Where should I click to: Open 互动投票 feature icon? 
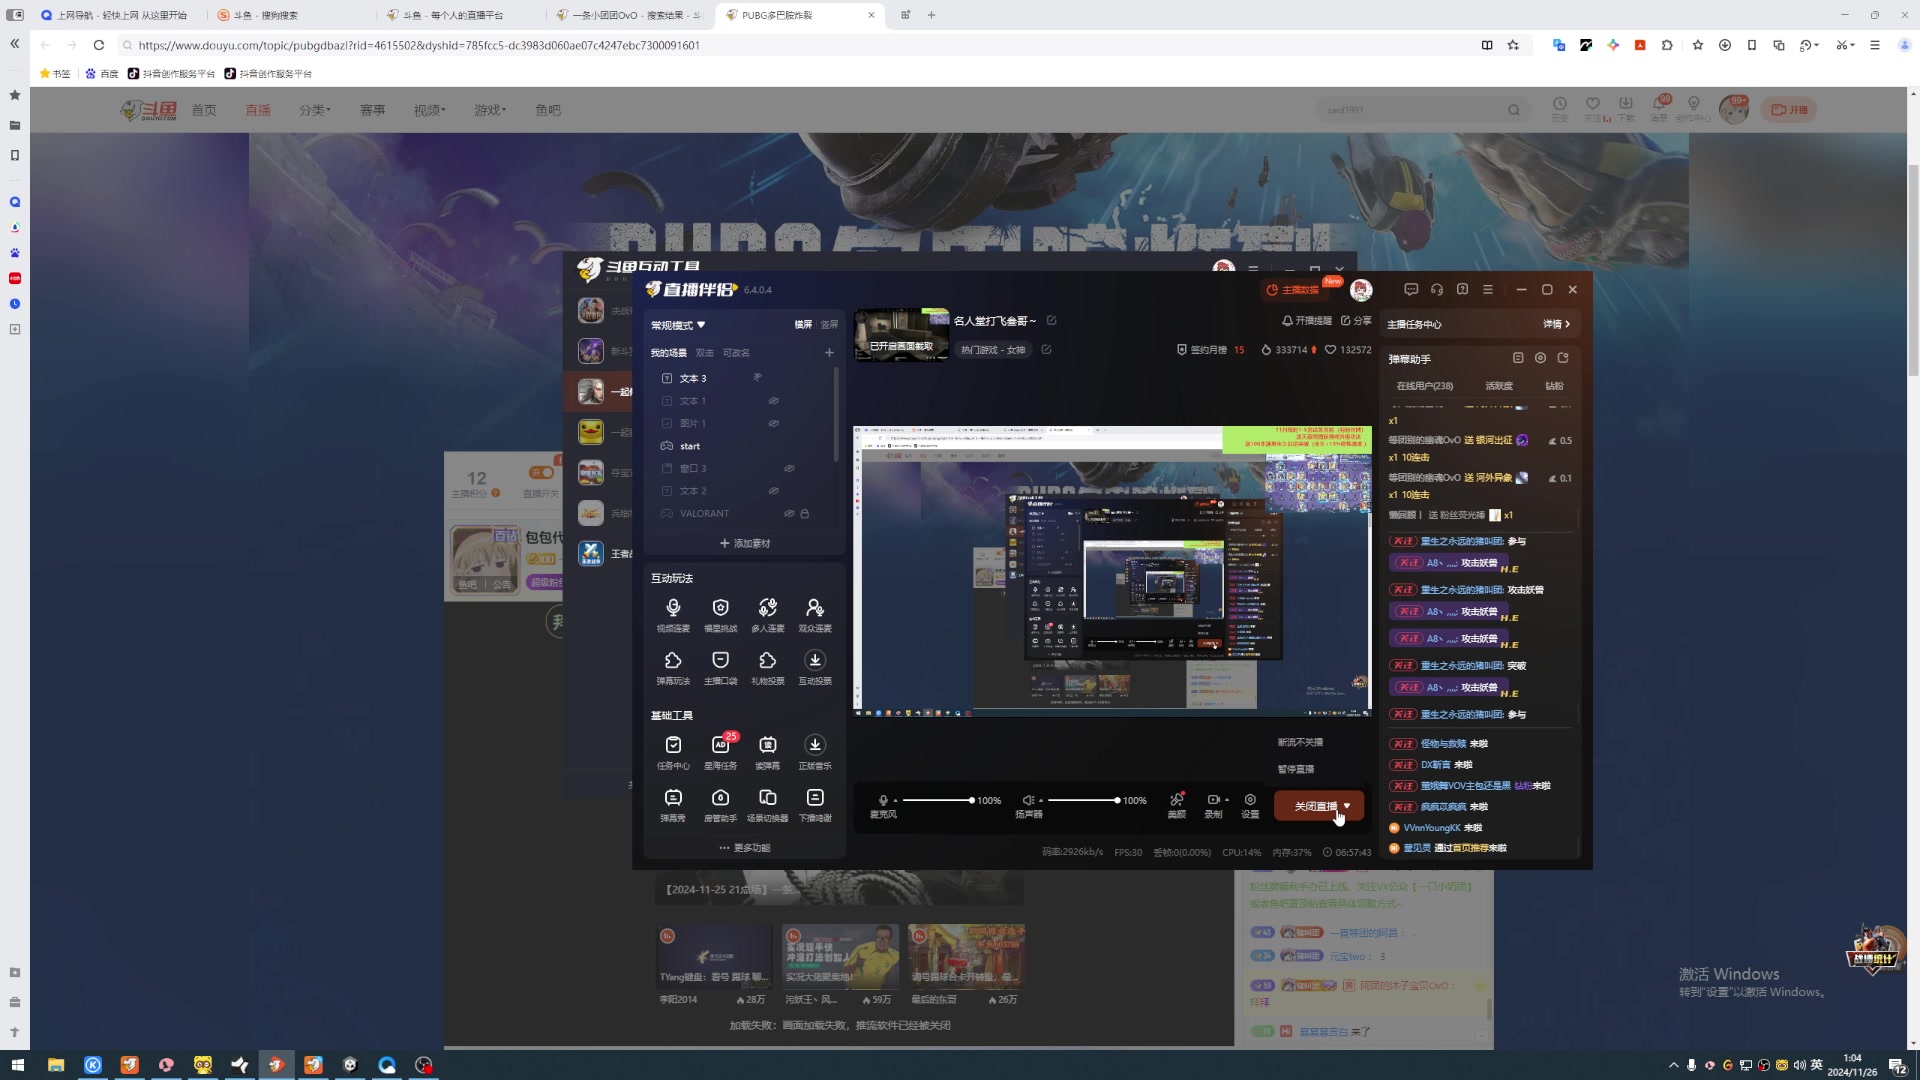(815, 667)
